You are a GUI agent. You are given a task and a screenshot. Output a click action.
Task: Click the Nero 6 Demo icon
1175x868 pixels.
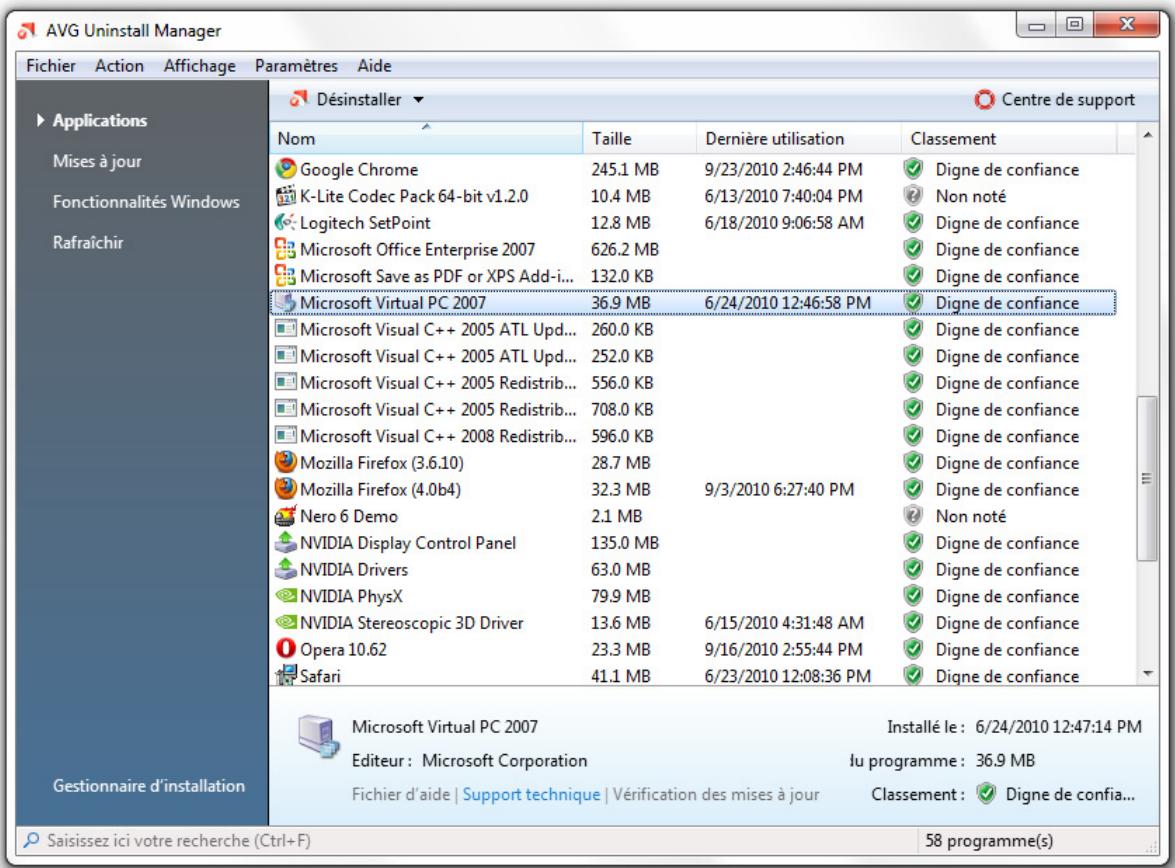point(286,516)
